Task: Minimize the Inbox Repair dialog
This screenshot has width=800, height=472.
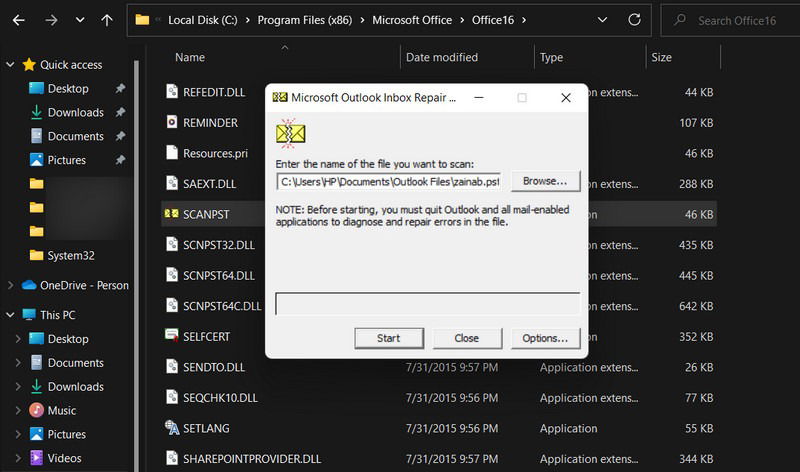Action: pos(479,97)
